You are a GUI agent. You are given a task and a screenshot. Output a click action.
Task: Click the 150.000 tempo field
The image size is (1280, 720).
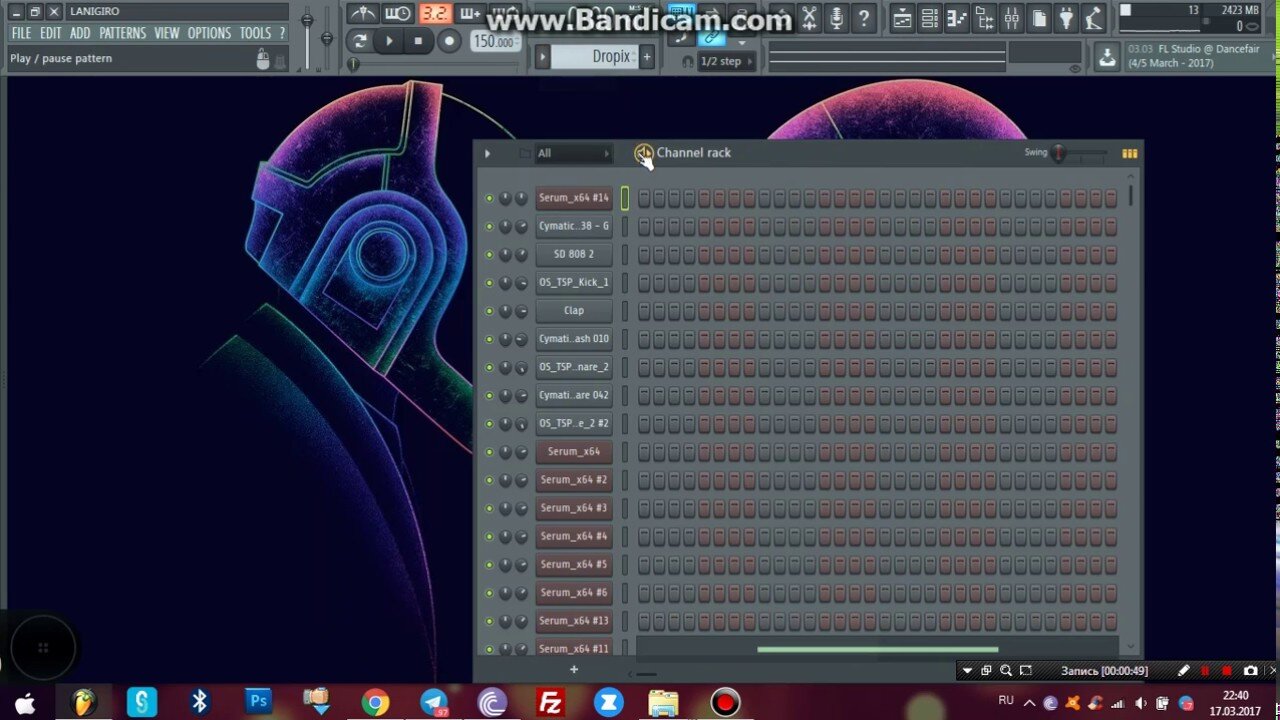coord(494,42)
